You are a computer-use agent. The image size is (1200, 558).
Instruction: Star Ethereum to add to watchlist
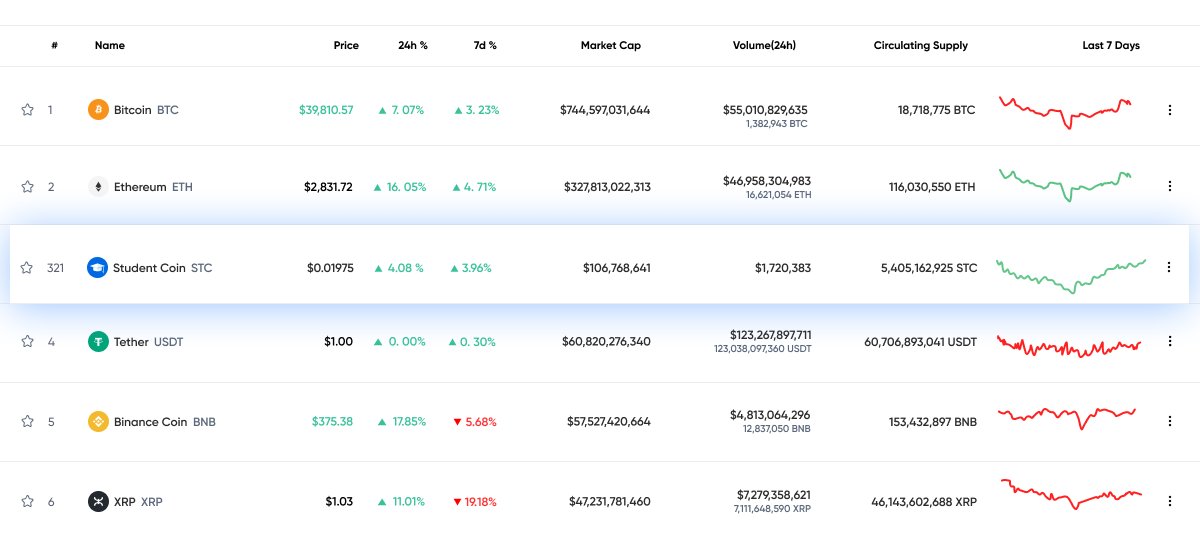28,187
